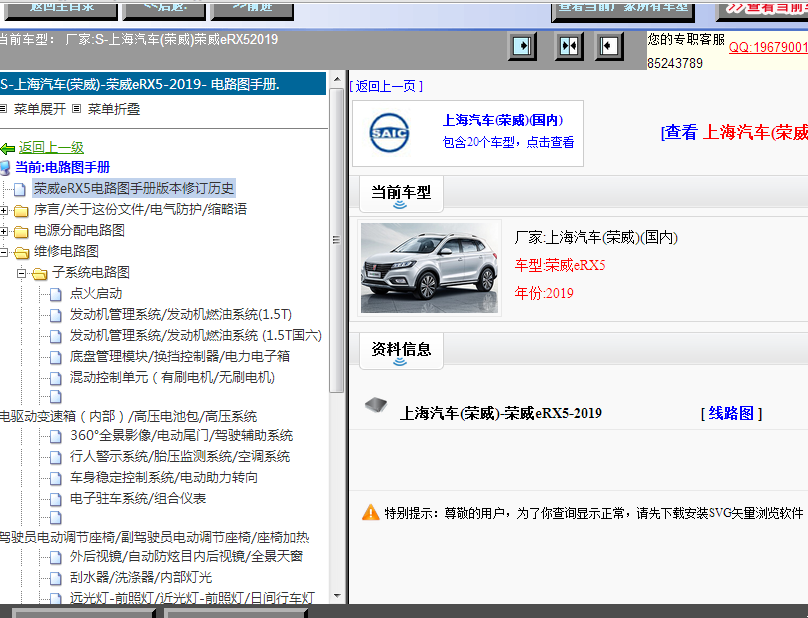Image resolution: width=808 pixels, height=618 pixels.
Task: Click the 菜单折叠 collapse-menu icon
Action: tap(77, 109)
